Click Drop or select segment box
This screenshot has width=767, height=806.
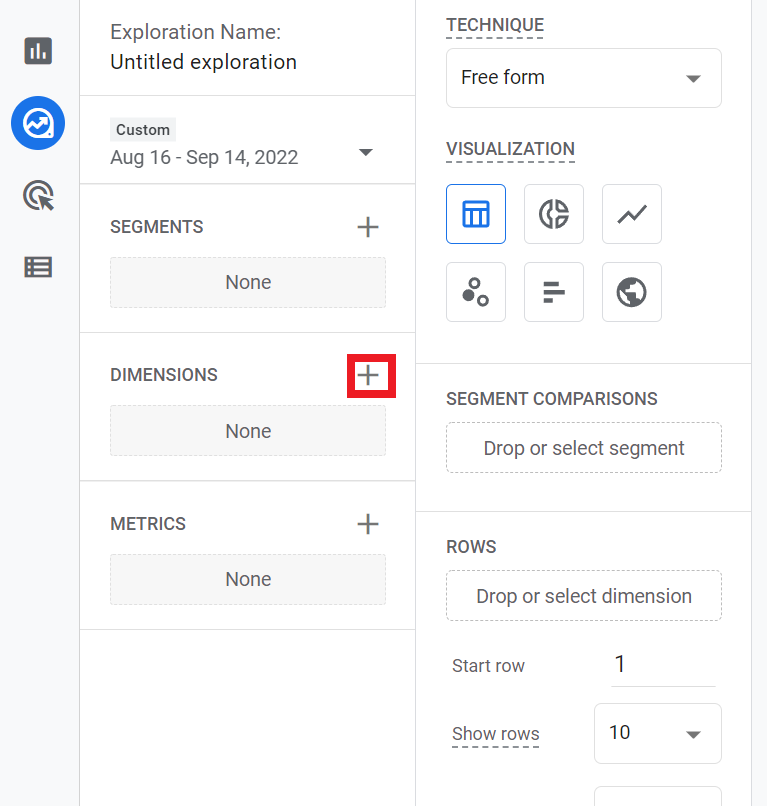583,448
